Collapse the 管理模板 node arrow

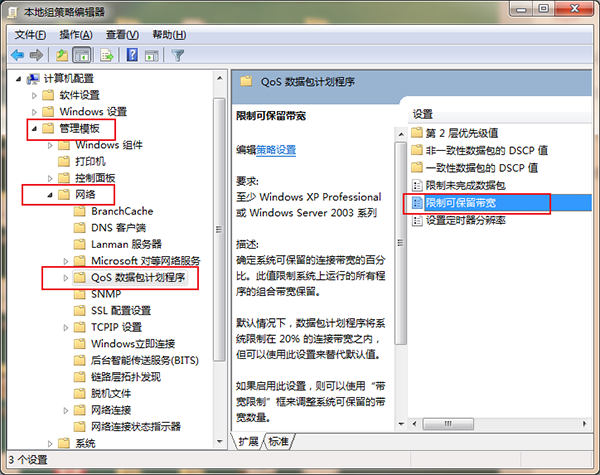pos(34,129)
